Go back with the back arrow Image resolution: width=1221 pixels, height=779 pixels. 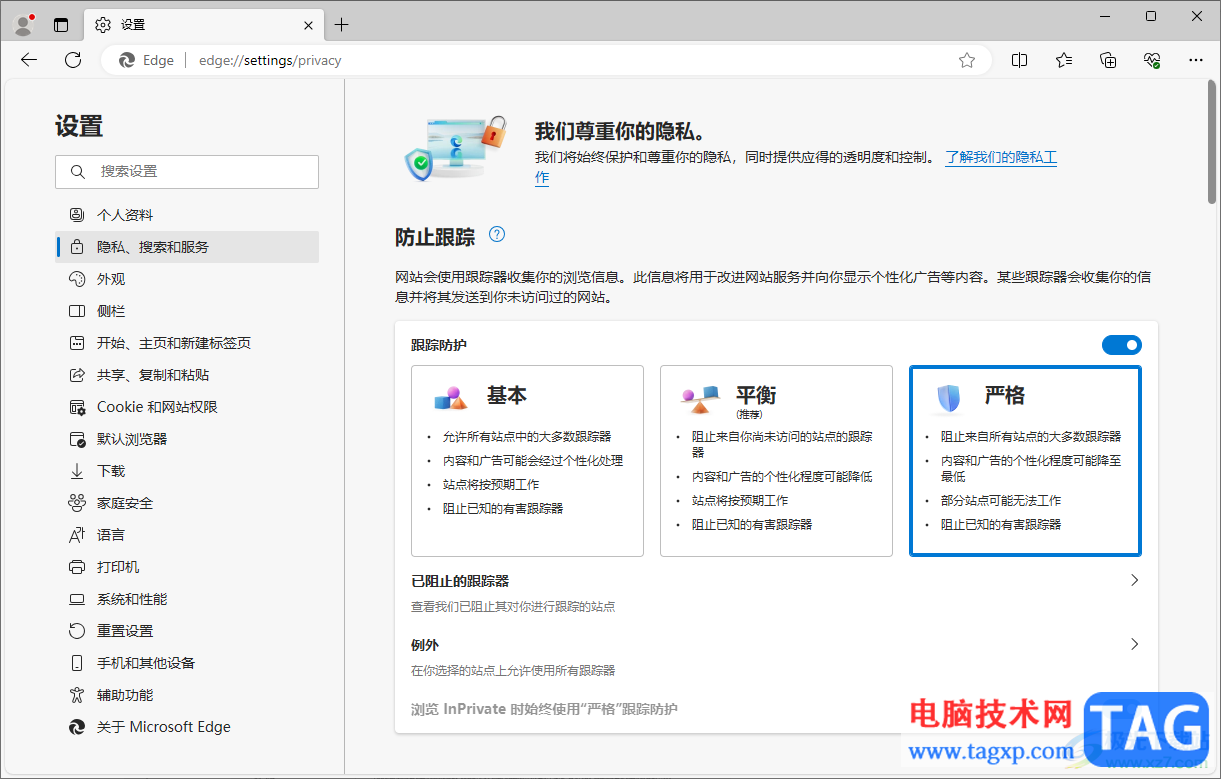29,60
